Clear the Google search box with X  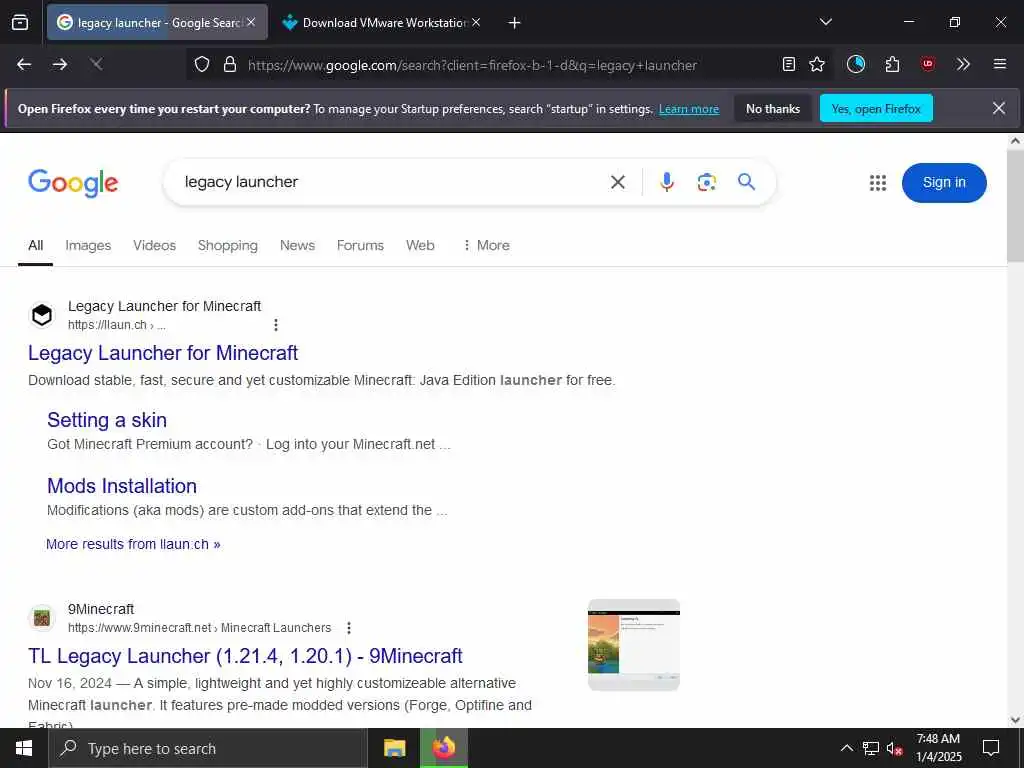click(618, 182)
